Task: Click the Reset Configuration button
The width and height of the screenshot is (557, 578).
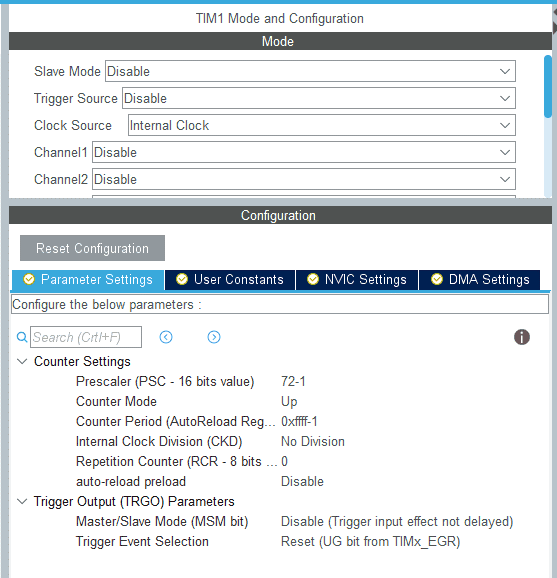Action: (x=93, y=248)
